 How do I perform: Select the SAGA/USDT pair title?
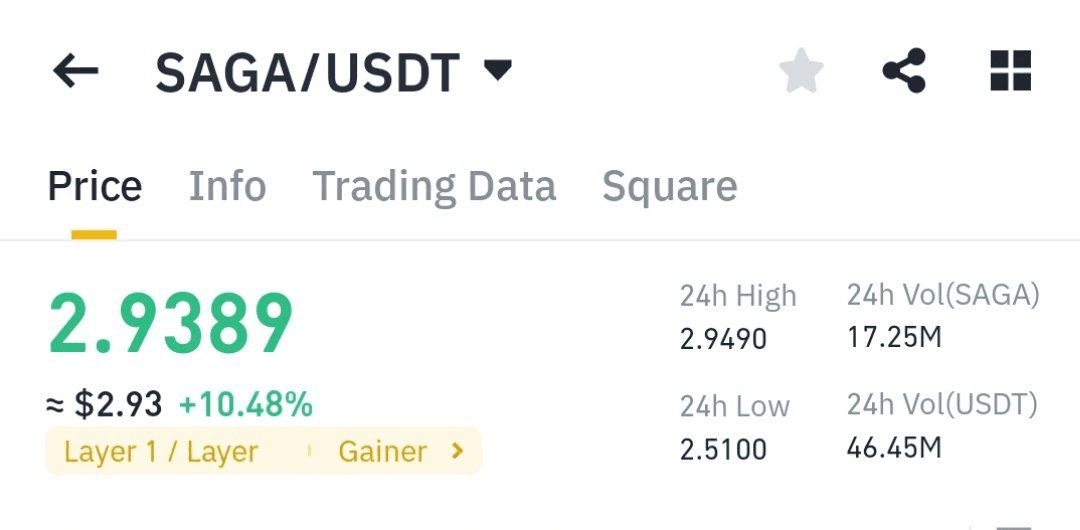[307, 72]
